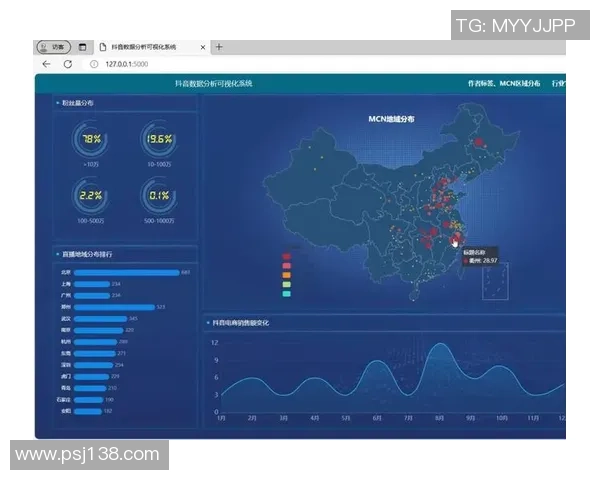Click the 郑州 bar in ranking chart

point(113,307)
